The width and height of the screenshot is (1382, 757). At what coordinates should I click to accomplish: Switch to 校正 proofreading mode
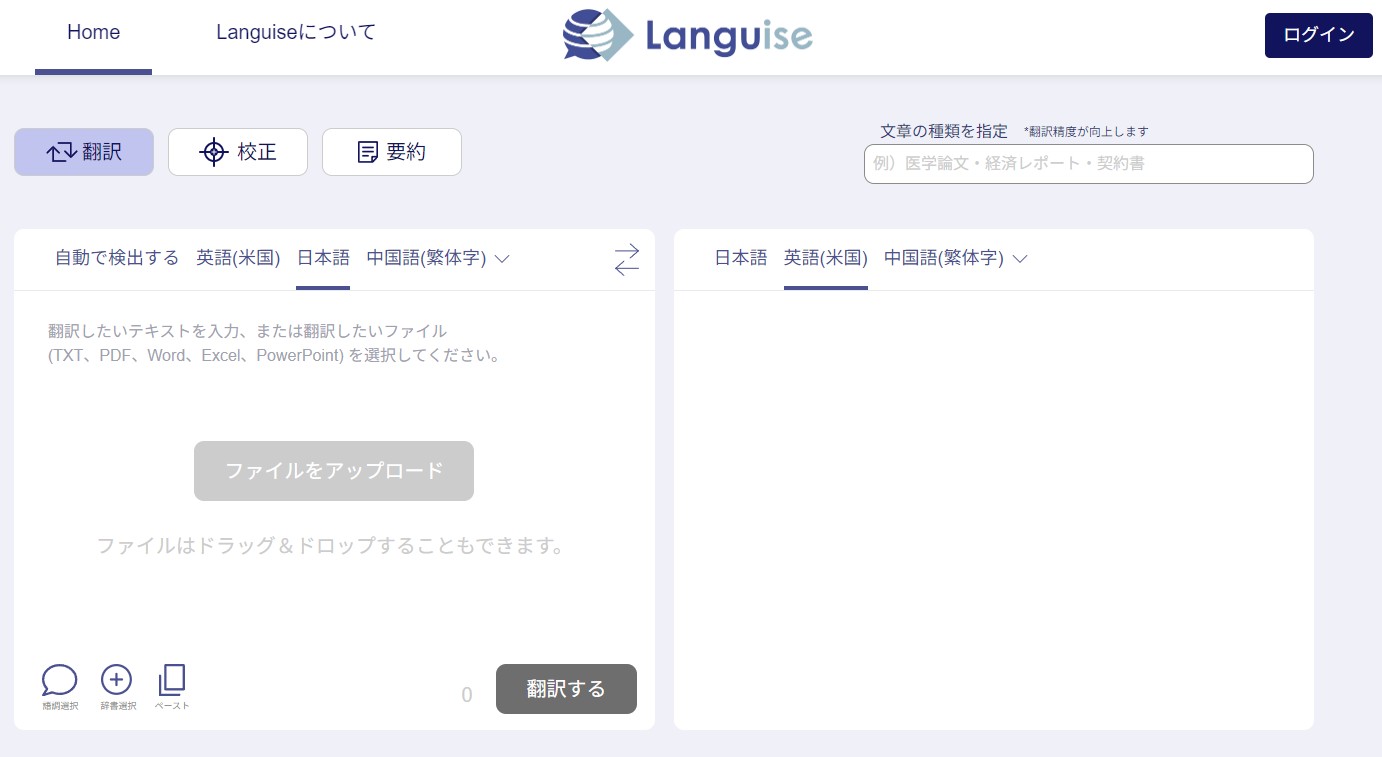[x=238, y=152]
